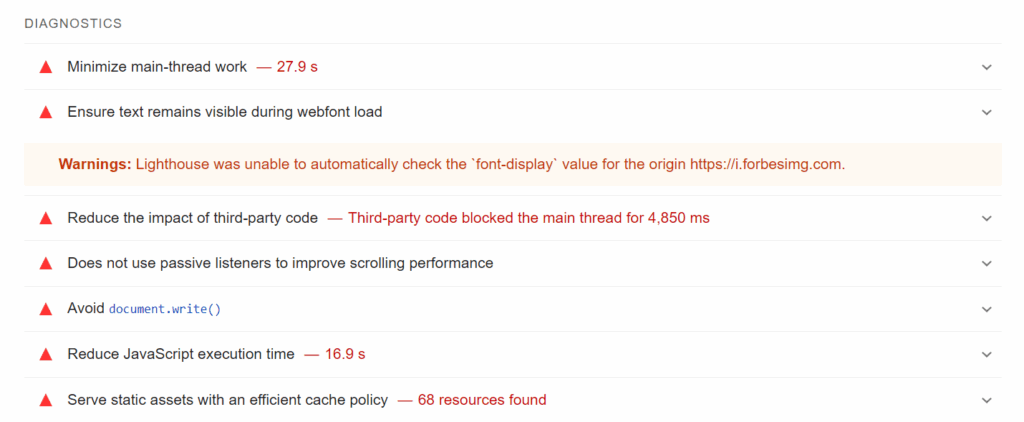Select 'Reduce JavaScript execution time' audit title
1024x422 pixels.
(181, 354)
